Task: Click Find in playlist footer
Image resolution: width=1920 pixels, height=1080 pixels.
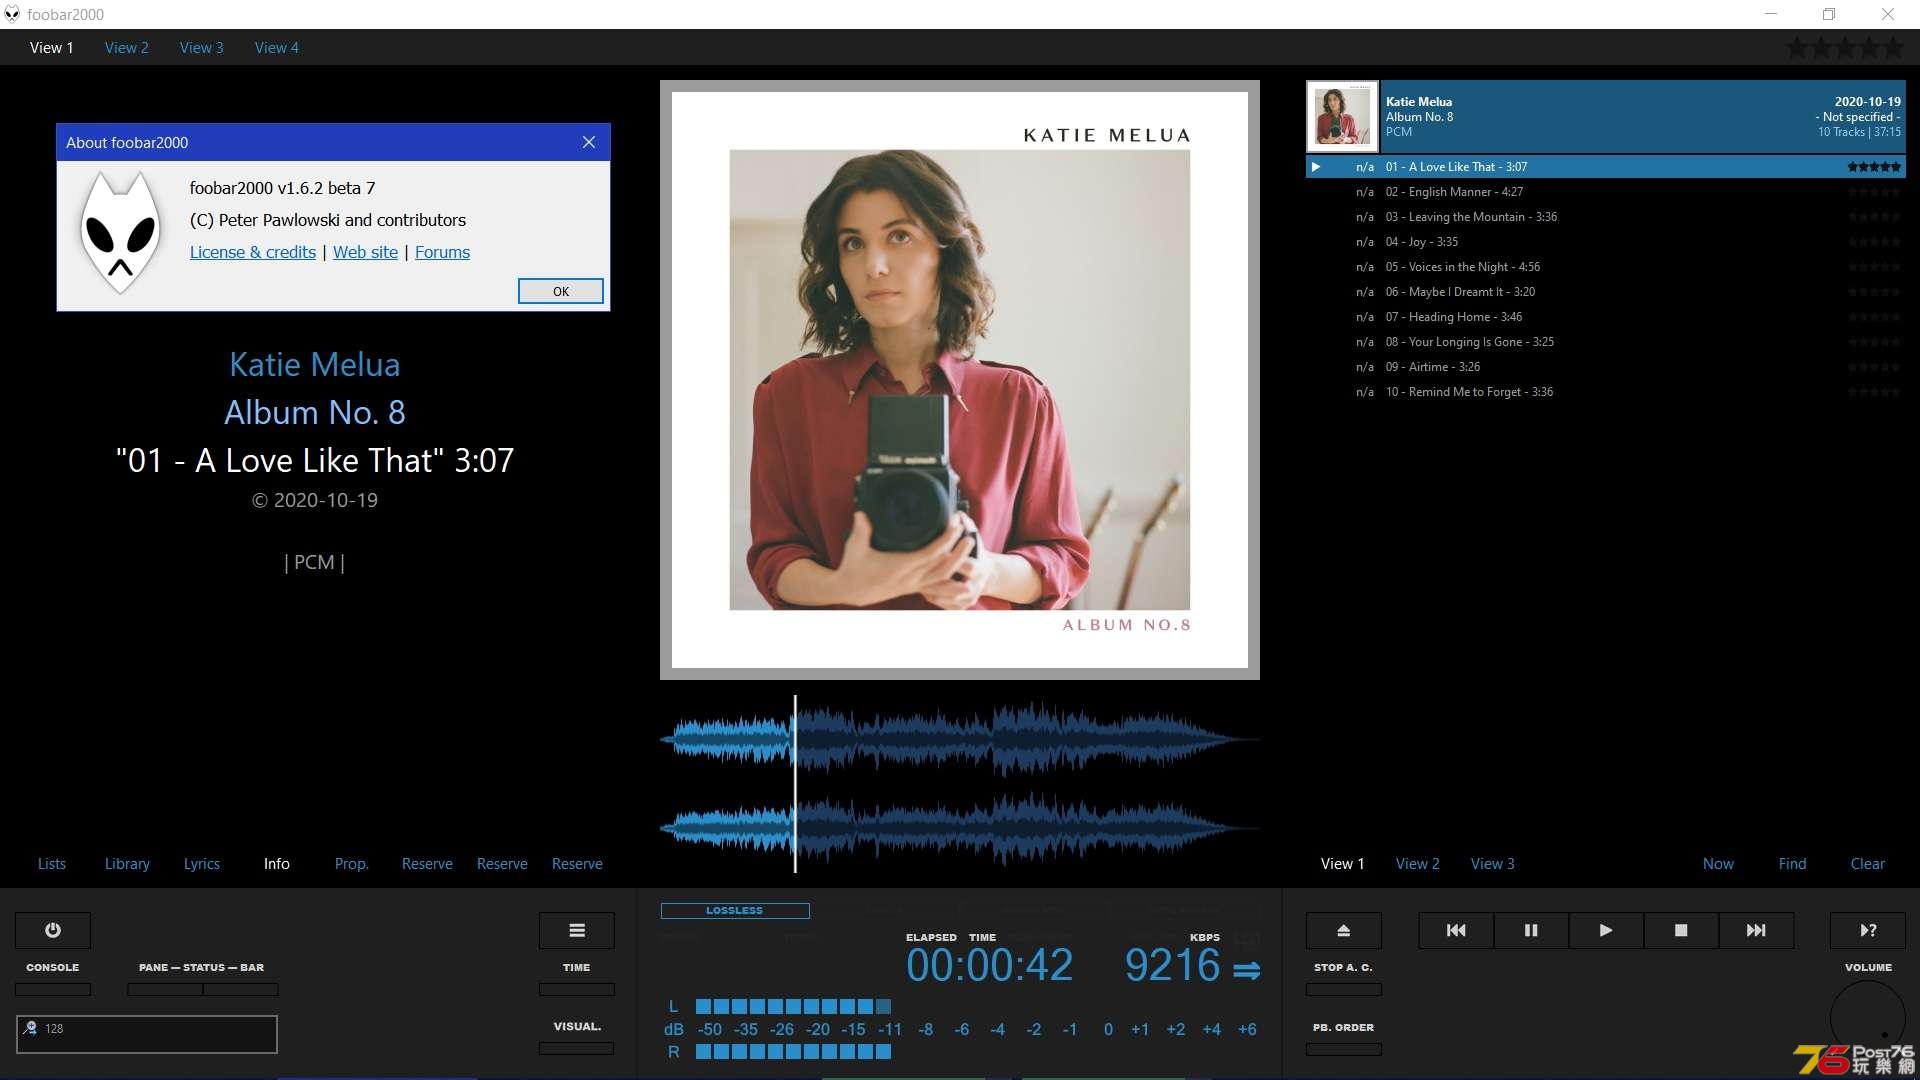Action: (1793, 863)
